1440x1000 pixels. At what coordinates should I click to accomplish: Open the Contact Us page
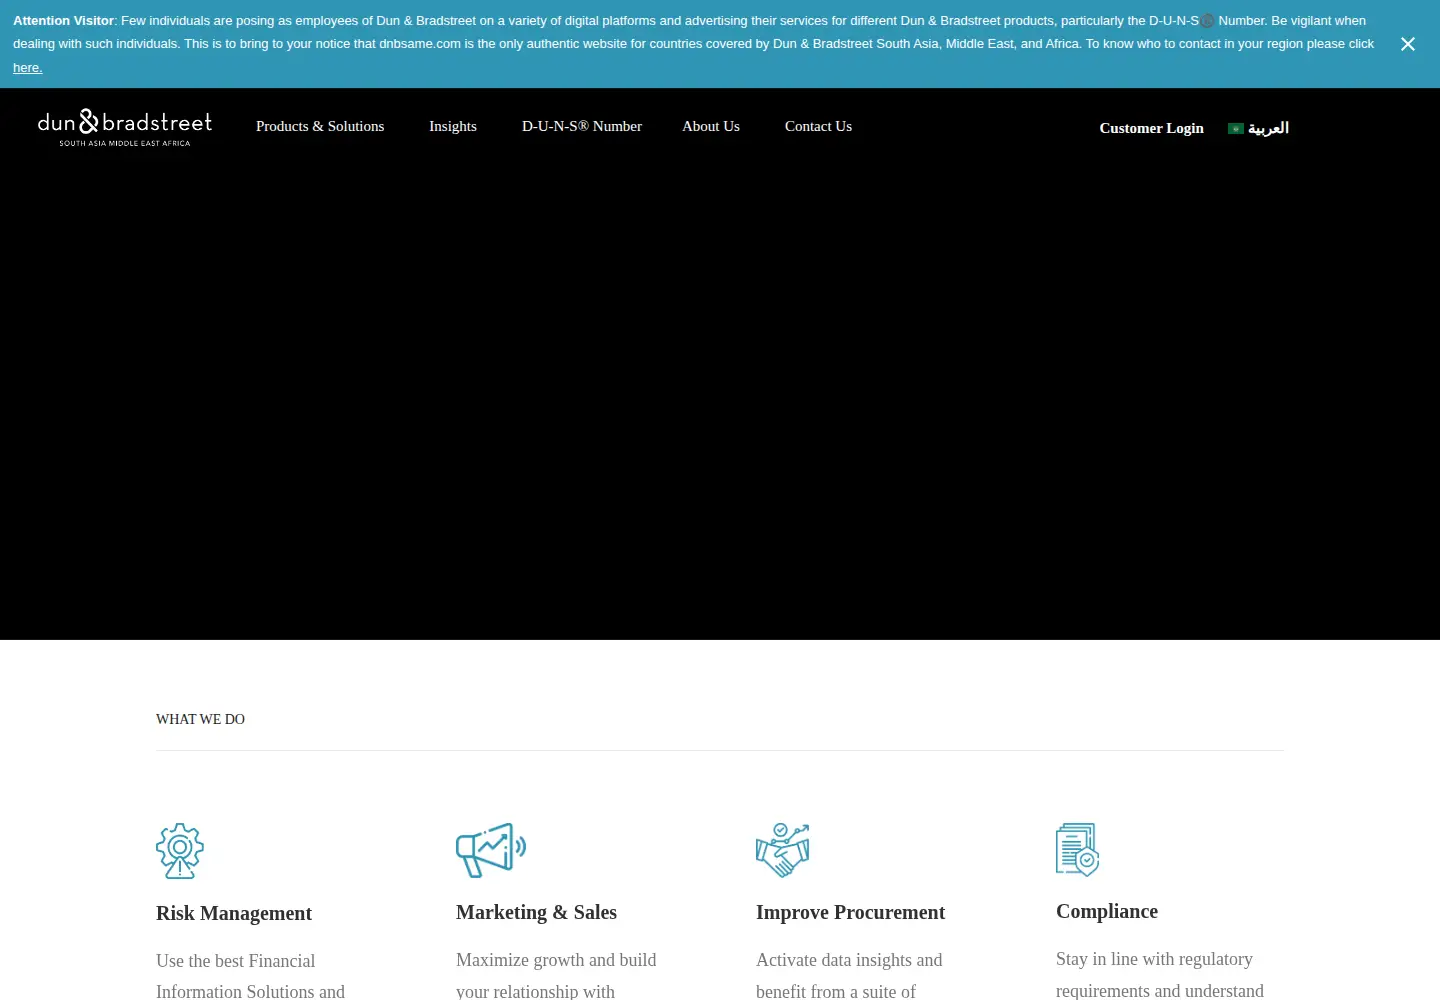818,126
